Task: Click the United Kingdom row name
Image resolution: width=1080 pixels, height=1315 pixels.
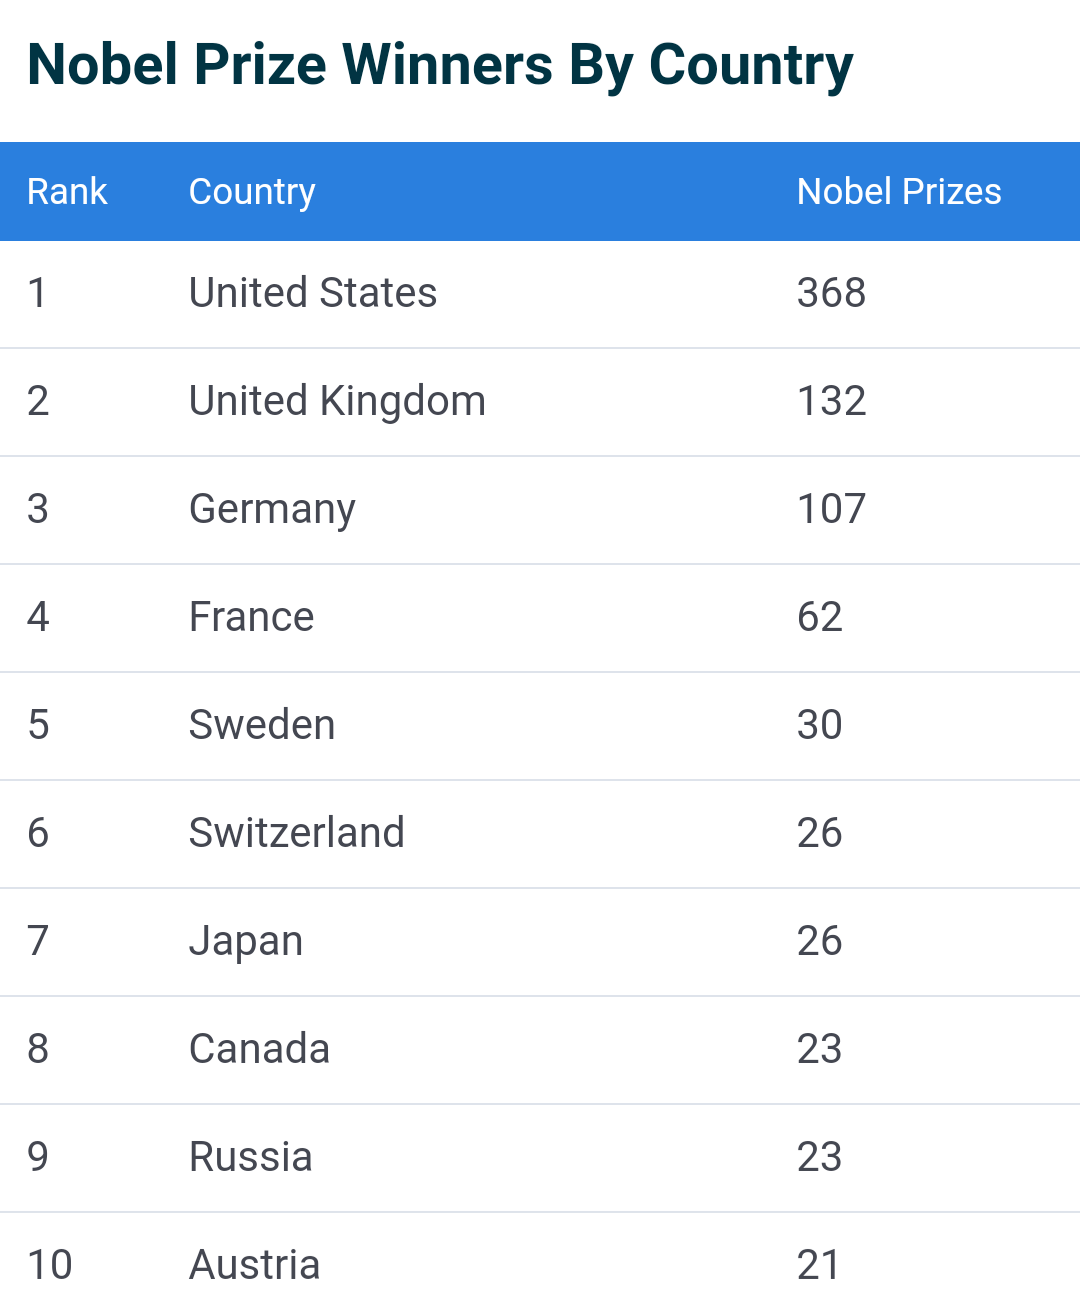Action: [337, 401]
